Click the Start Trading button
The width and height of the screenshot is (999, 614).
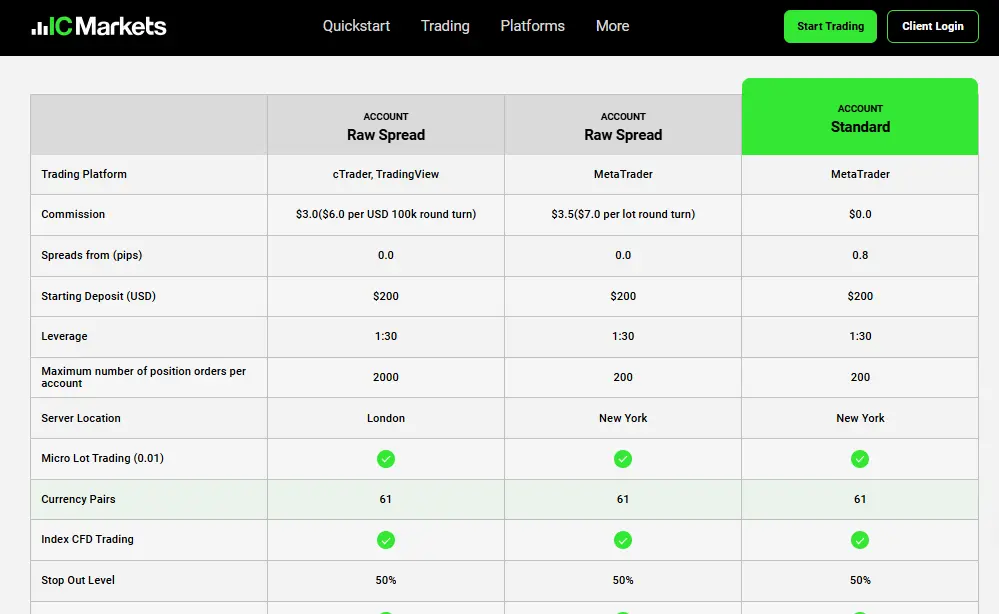pos(830,26)
